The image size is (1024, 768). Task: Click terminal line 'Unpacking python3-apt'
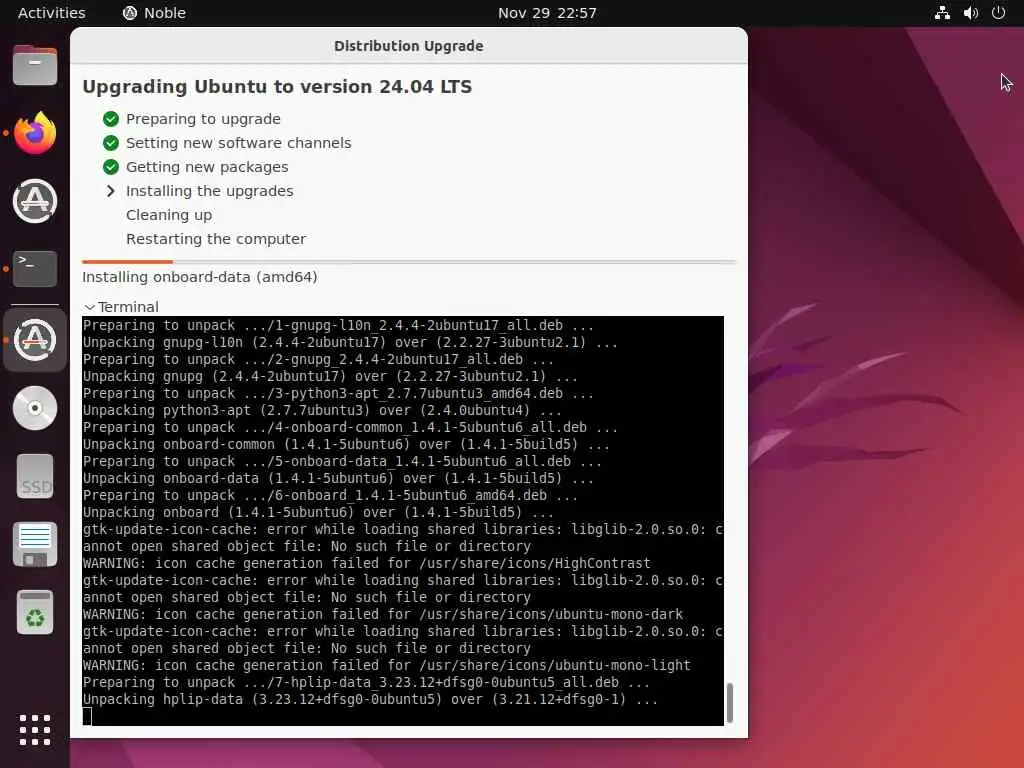pos(322,410)
